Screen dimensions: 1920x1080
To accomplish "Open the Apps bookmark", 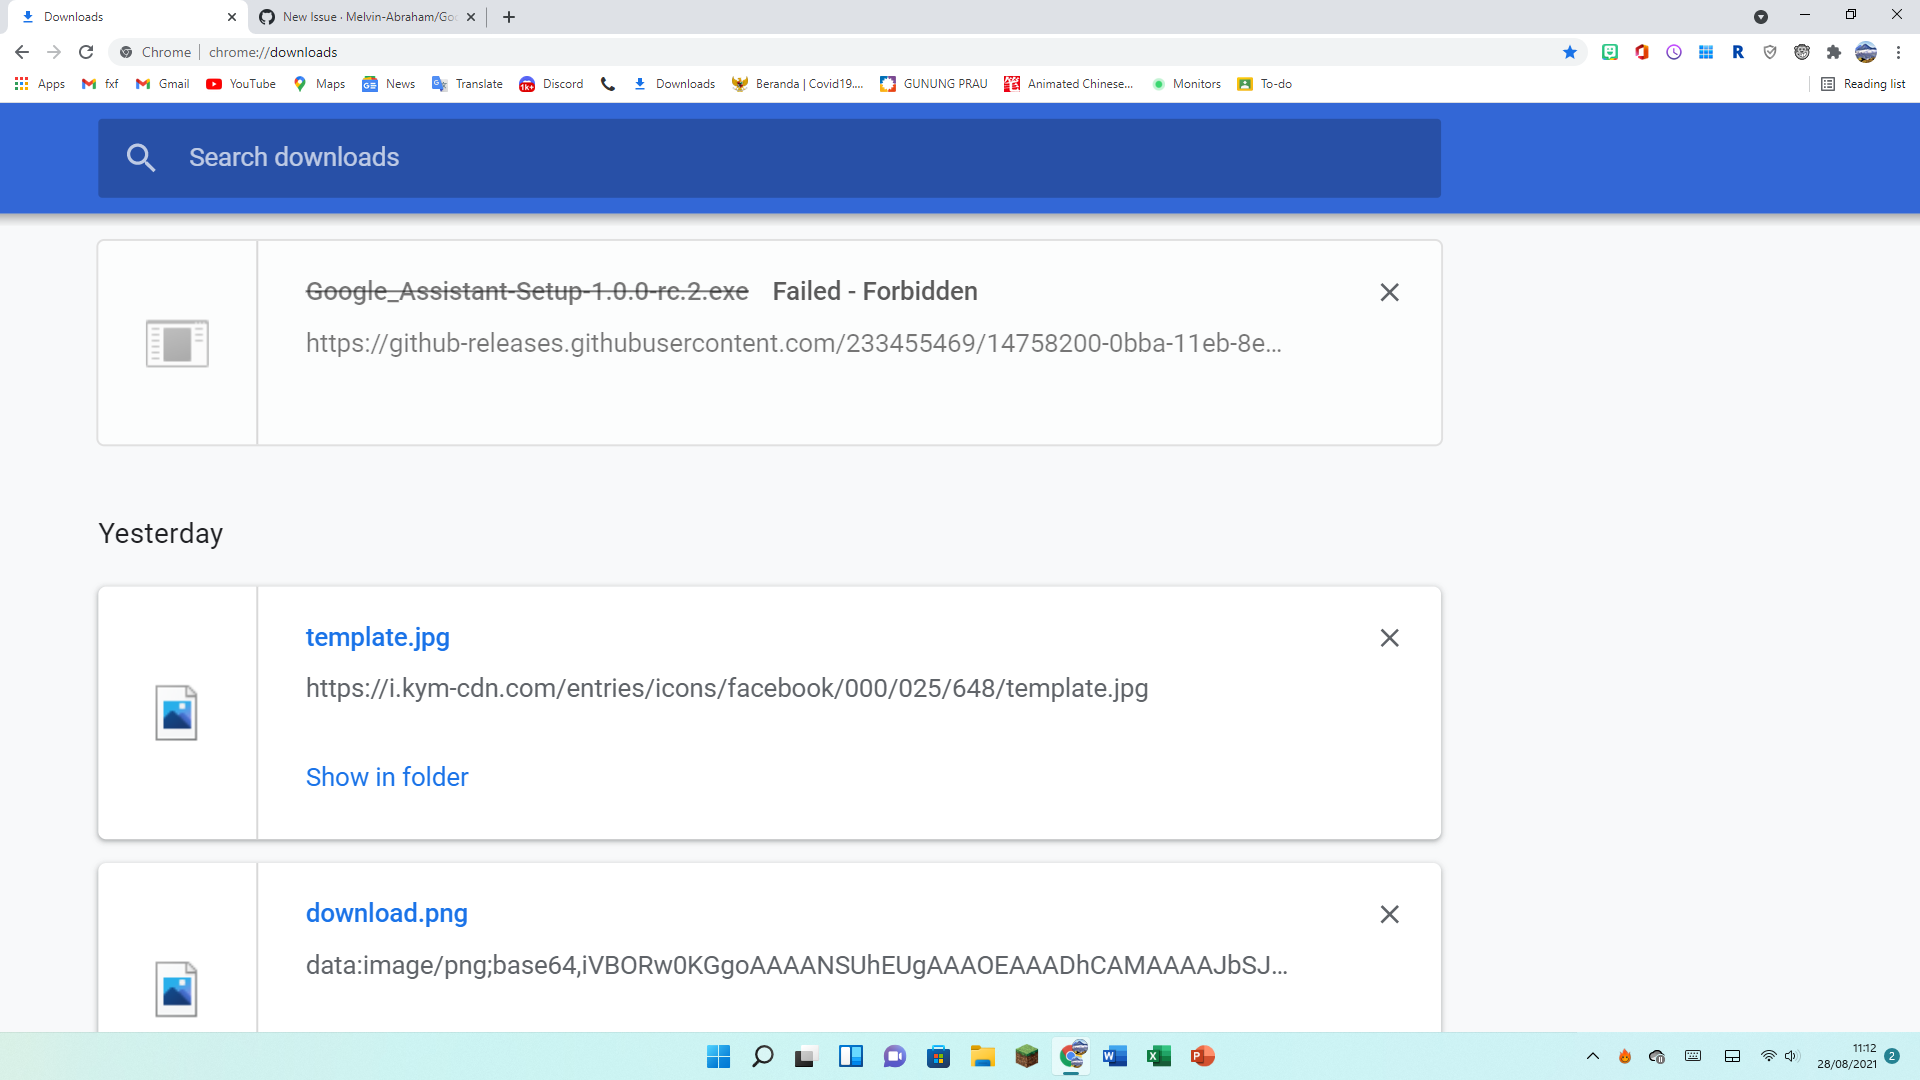I will [40, 84].
